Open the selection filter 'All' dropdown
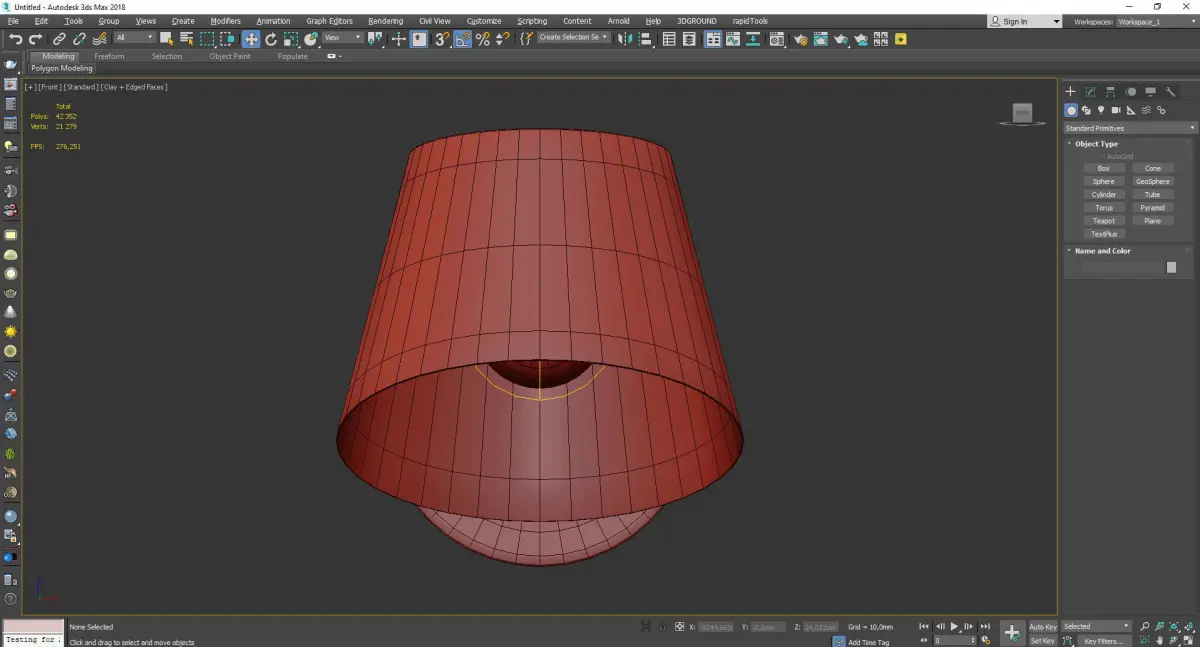This screenshot has width=1200, height=647. [x=134, y=38]
